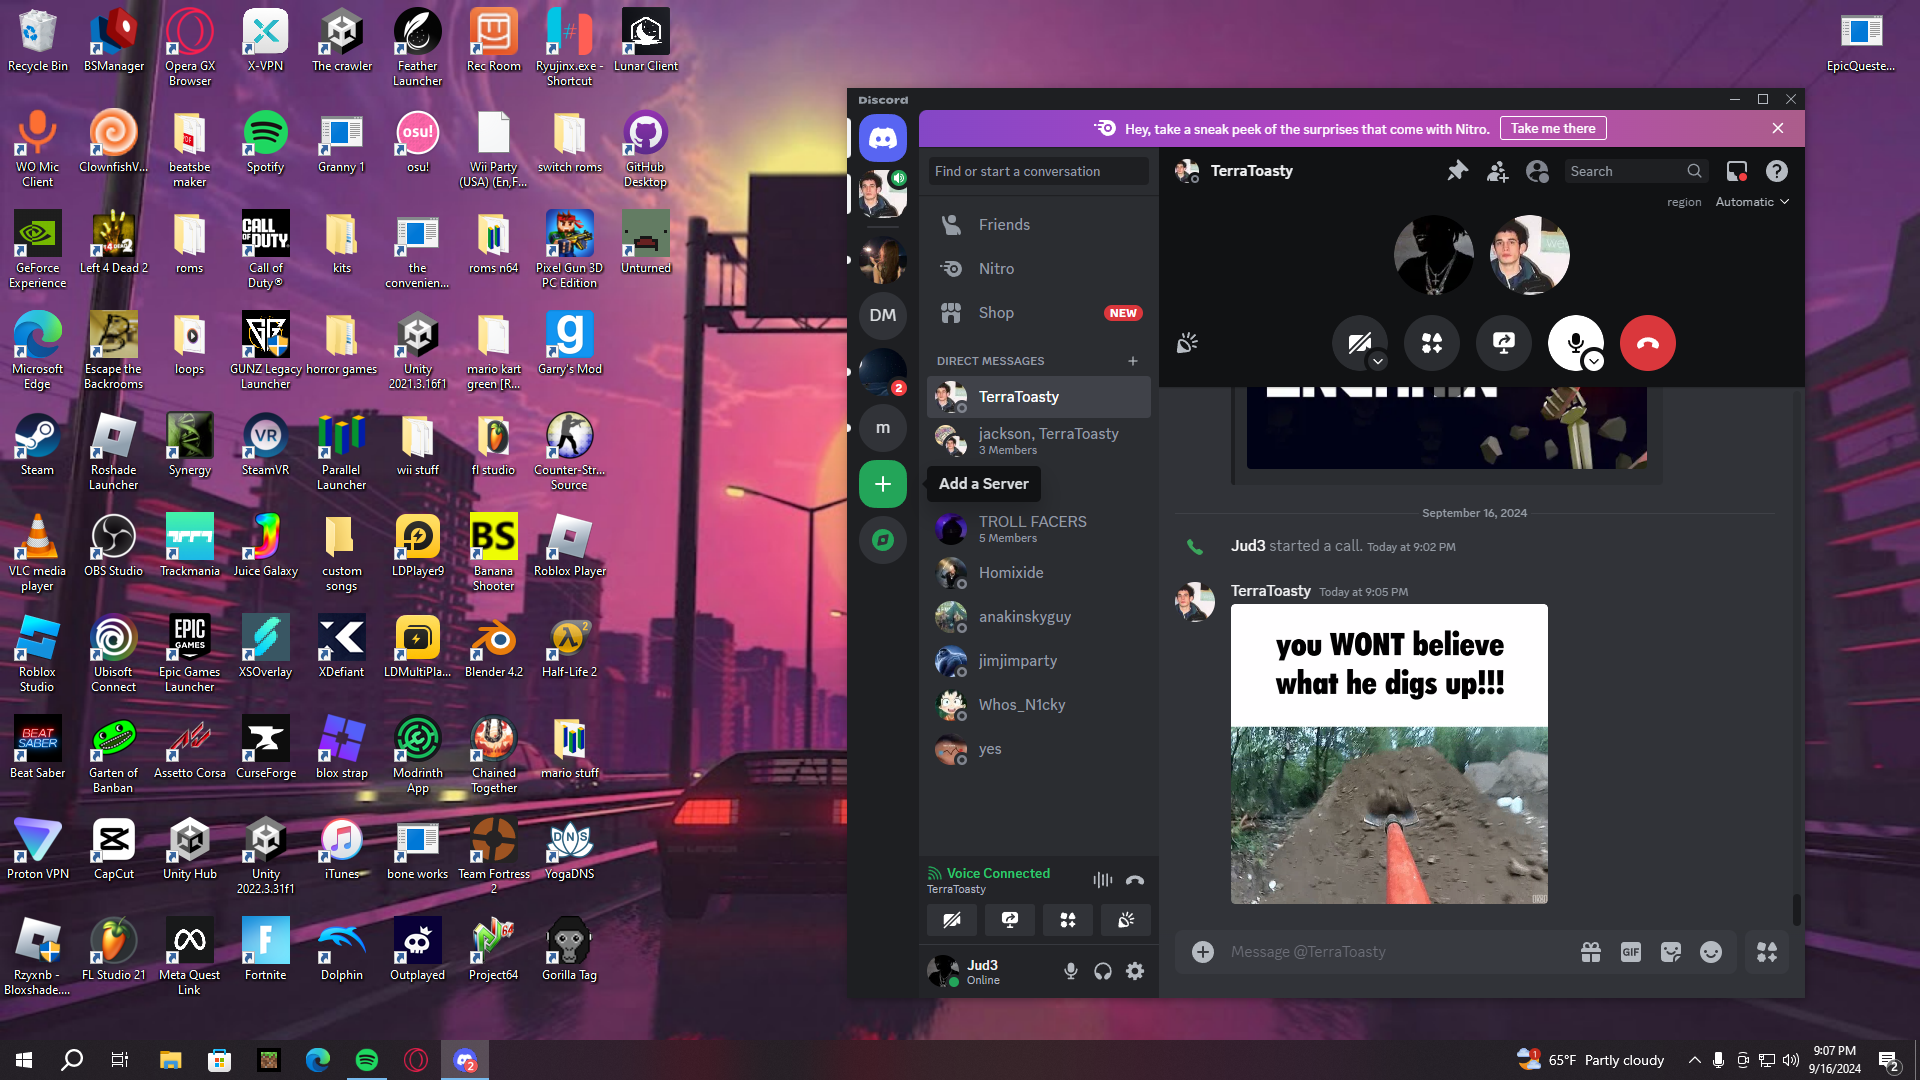Viewport: 1920px width, 1080px height.
Task: Share your screen in call controls
Action: (1503, 343)
